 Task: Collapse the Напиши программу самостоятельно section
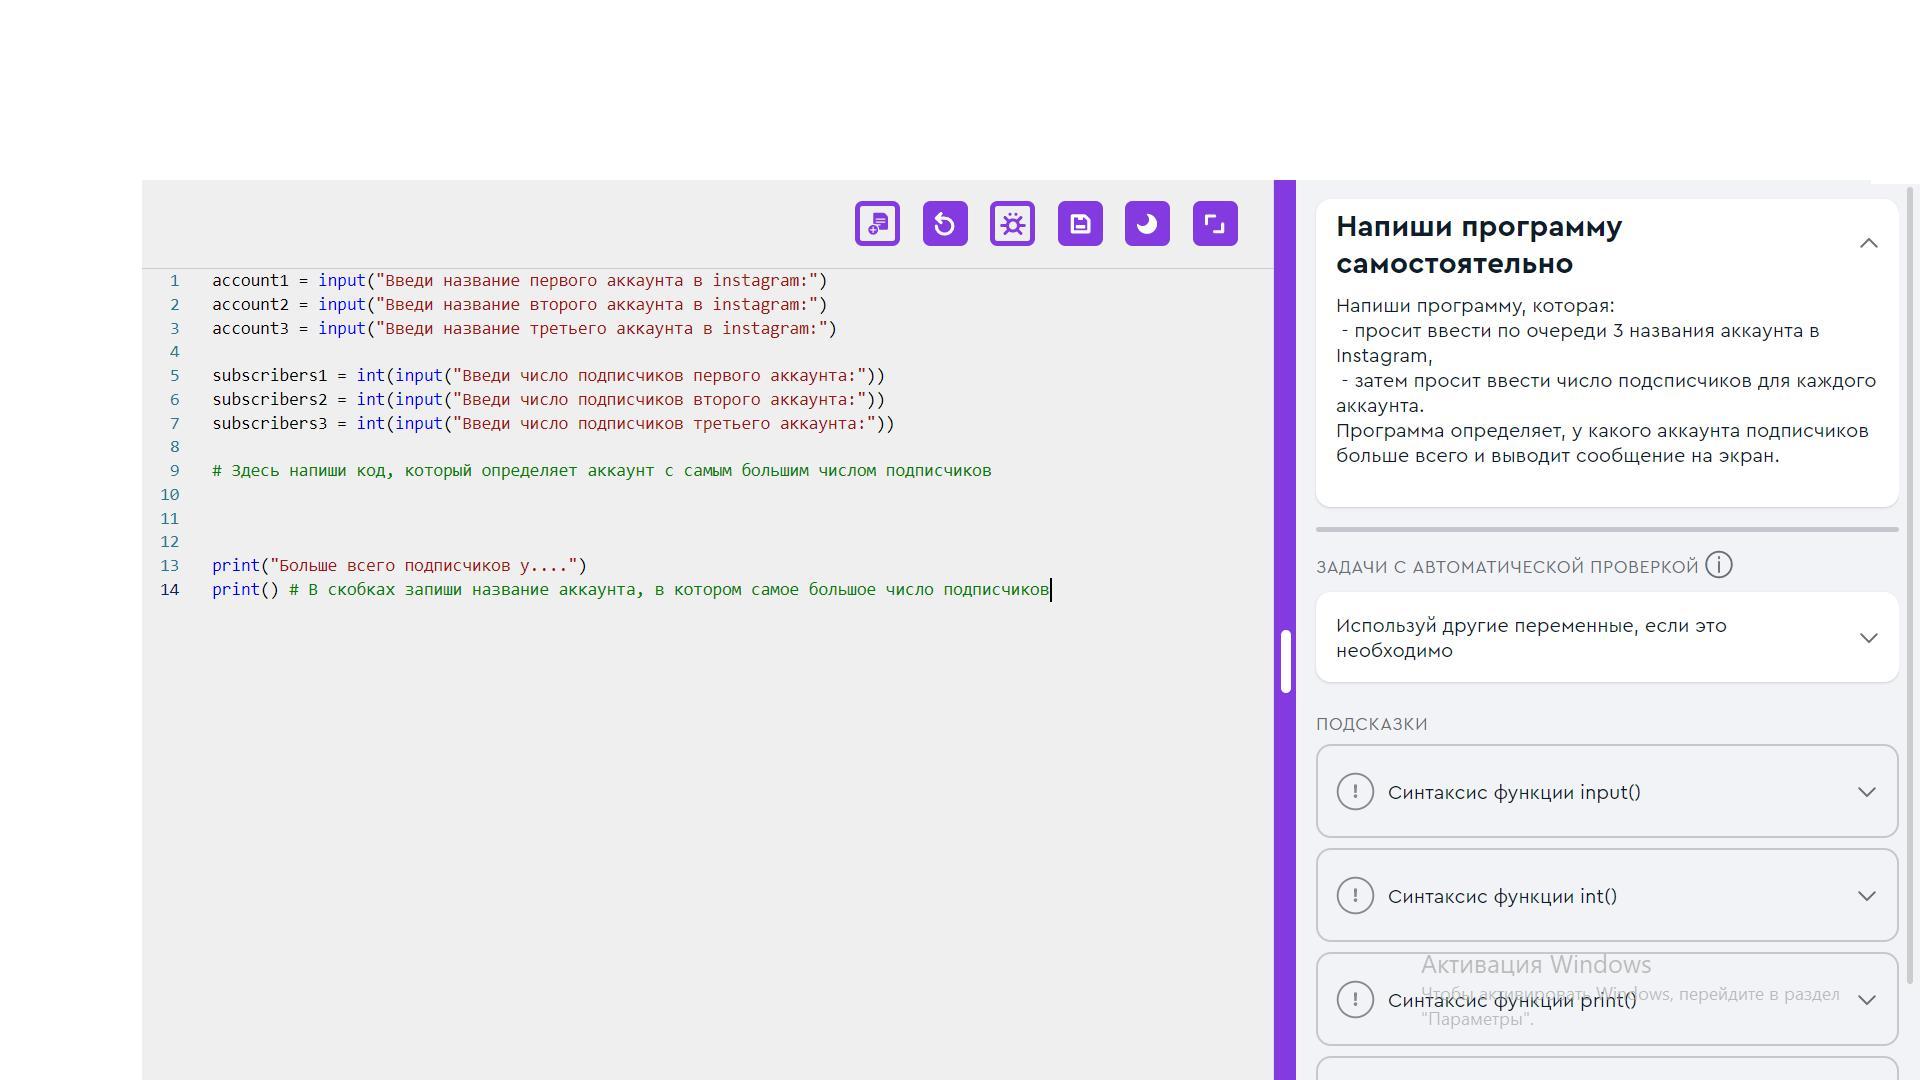pos(1868,244)
